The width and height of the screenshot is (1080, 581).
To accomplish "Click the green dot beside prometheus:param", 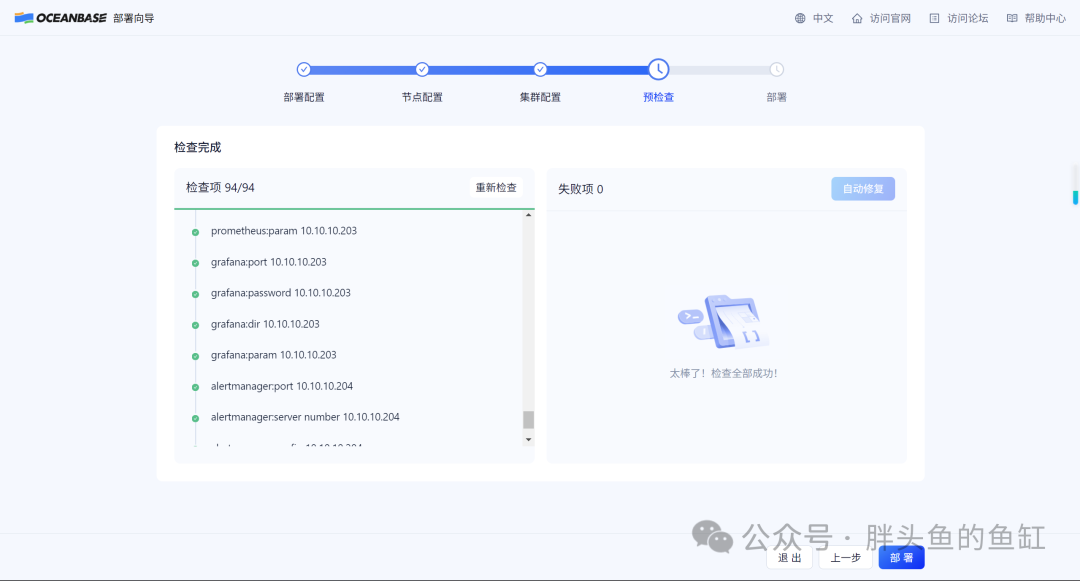I will [x=196, y=232].
